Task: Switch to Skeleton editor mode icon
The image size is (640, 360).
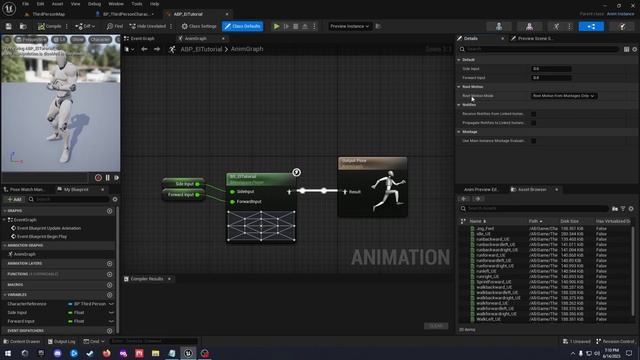Action: click(499, 27)
